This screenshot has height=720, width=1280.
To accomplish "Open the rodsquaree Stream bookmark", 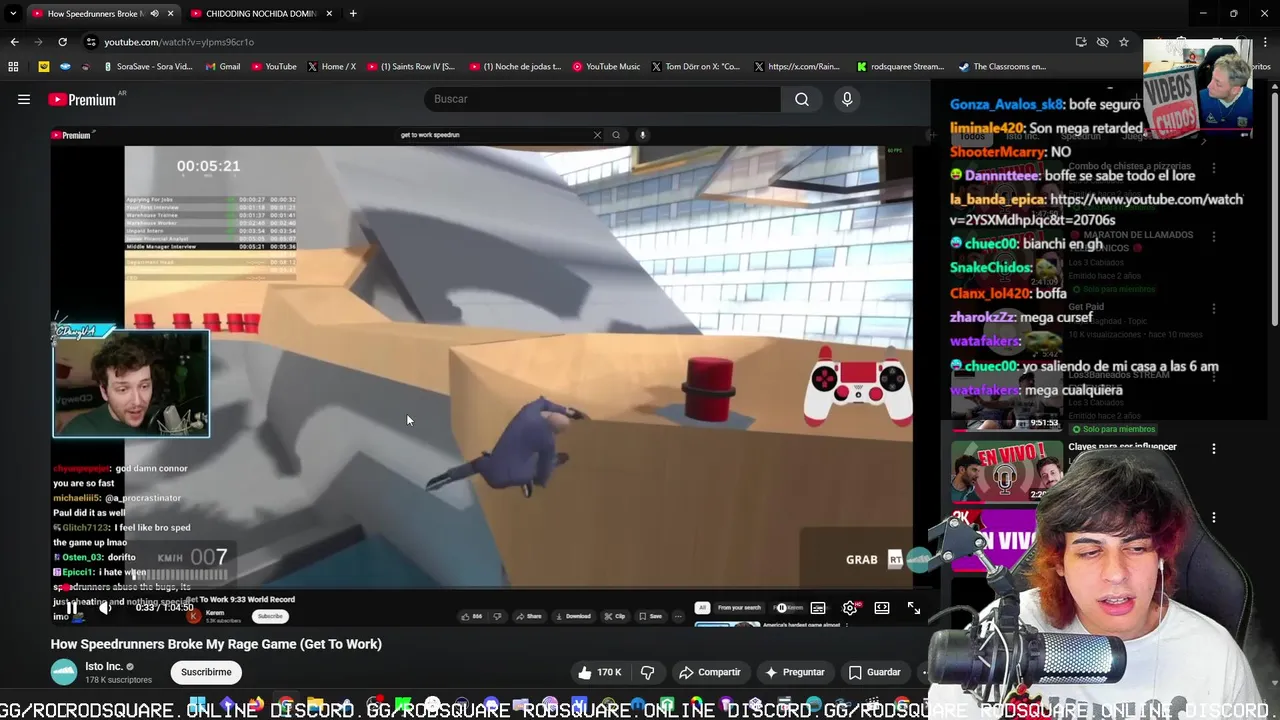I will click(x=901, y=67).
